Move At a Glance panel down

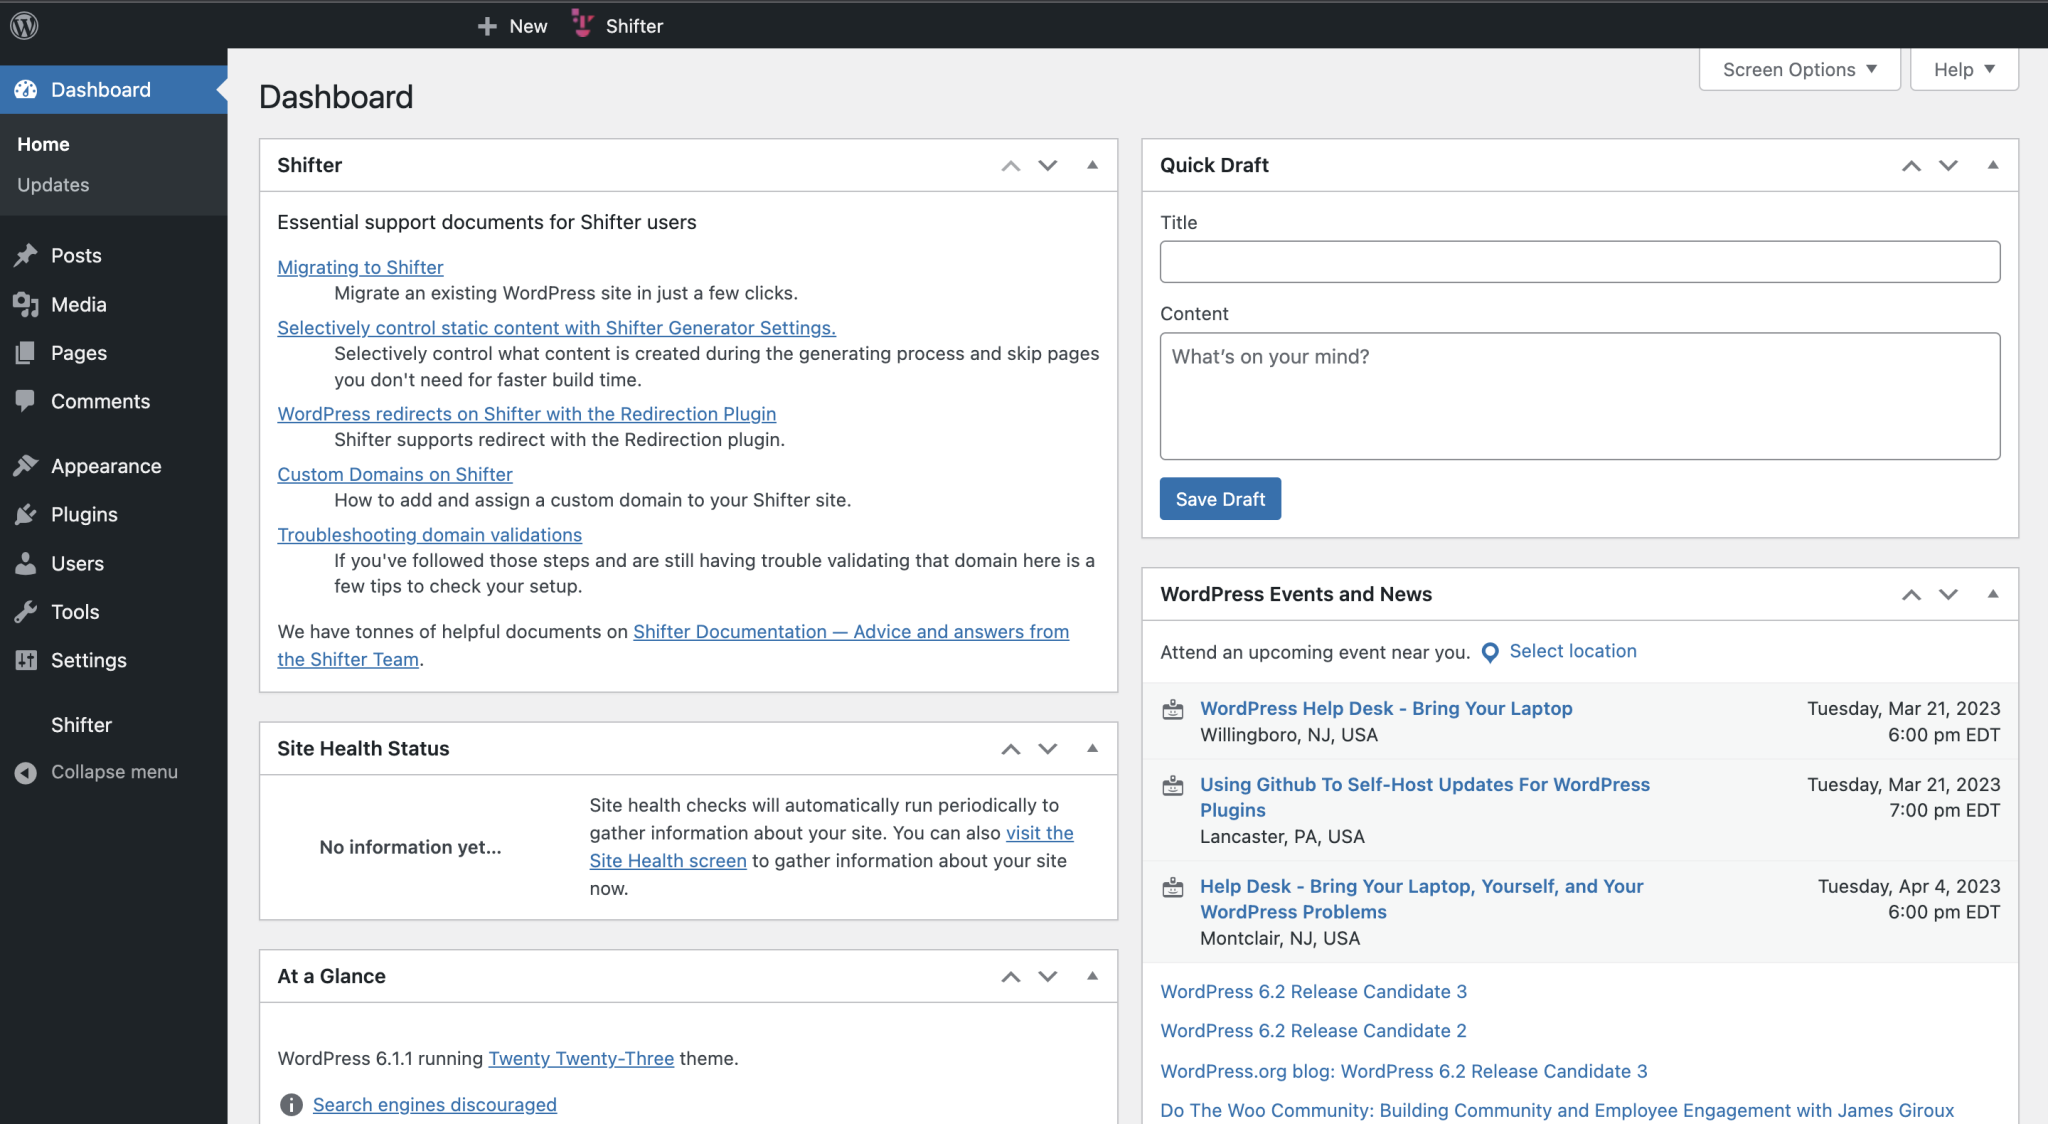[1047, 976]
